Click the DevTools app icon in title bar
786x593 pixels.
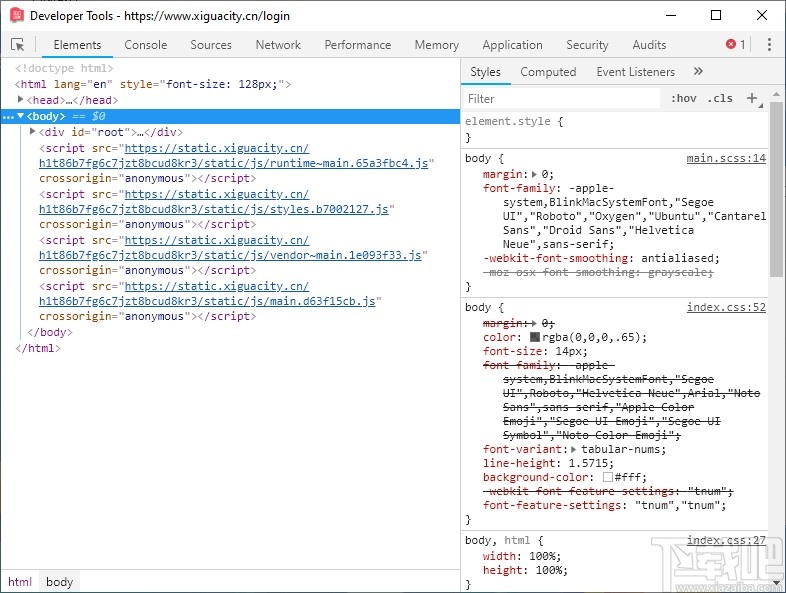click(16, 15)
